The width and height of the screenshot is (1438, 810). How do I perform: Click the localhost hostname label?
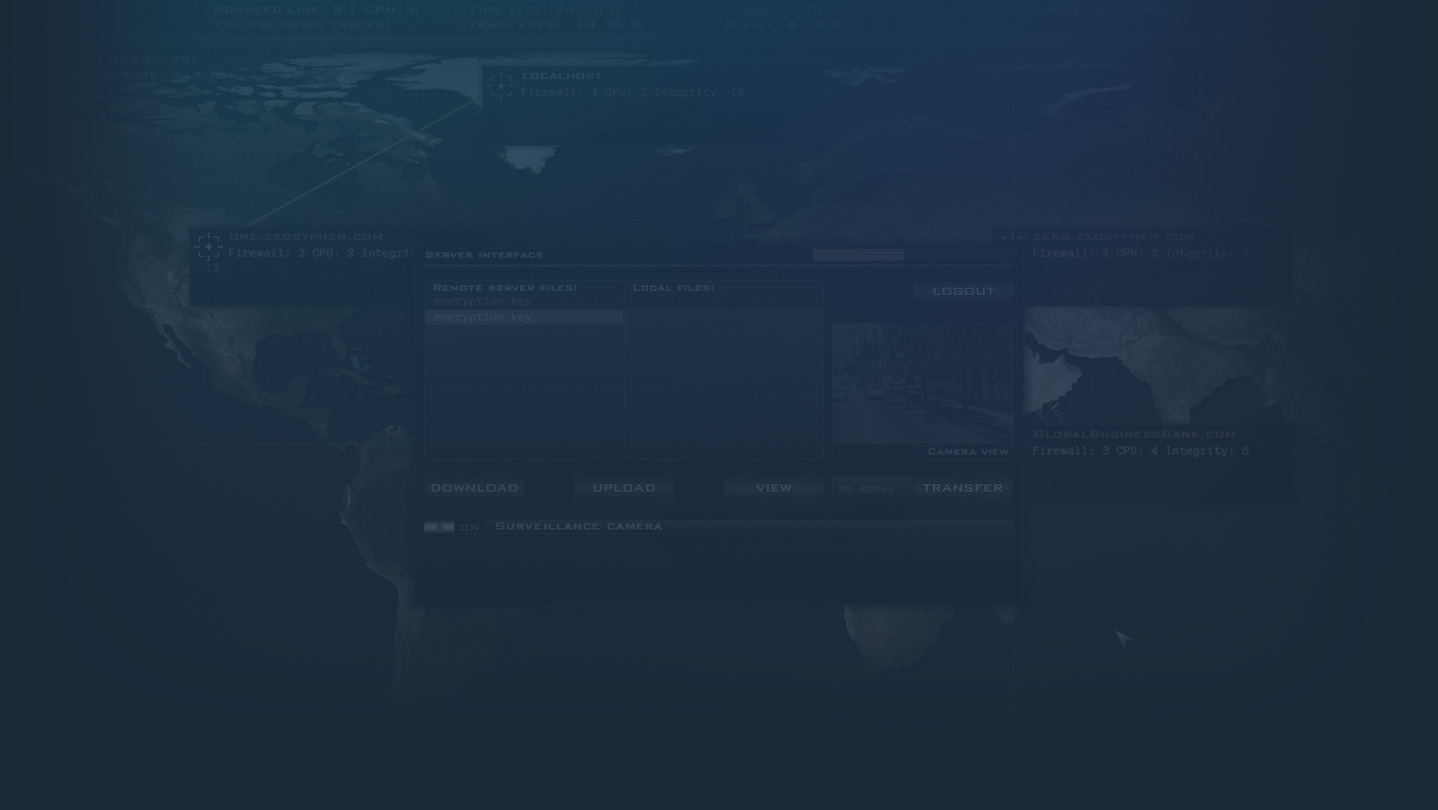[561, 76]
